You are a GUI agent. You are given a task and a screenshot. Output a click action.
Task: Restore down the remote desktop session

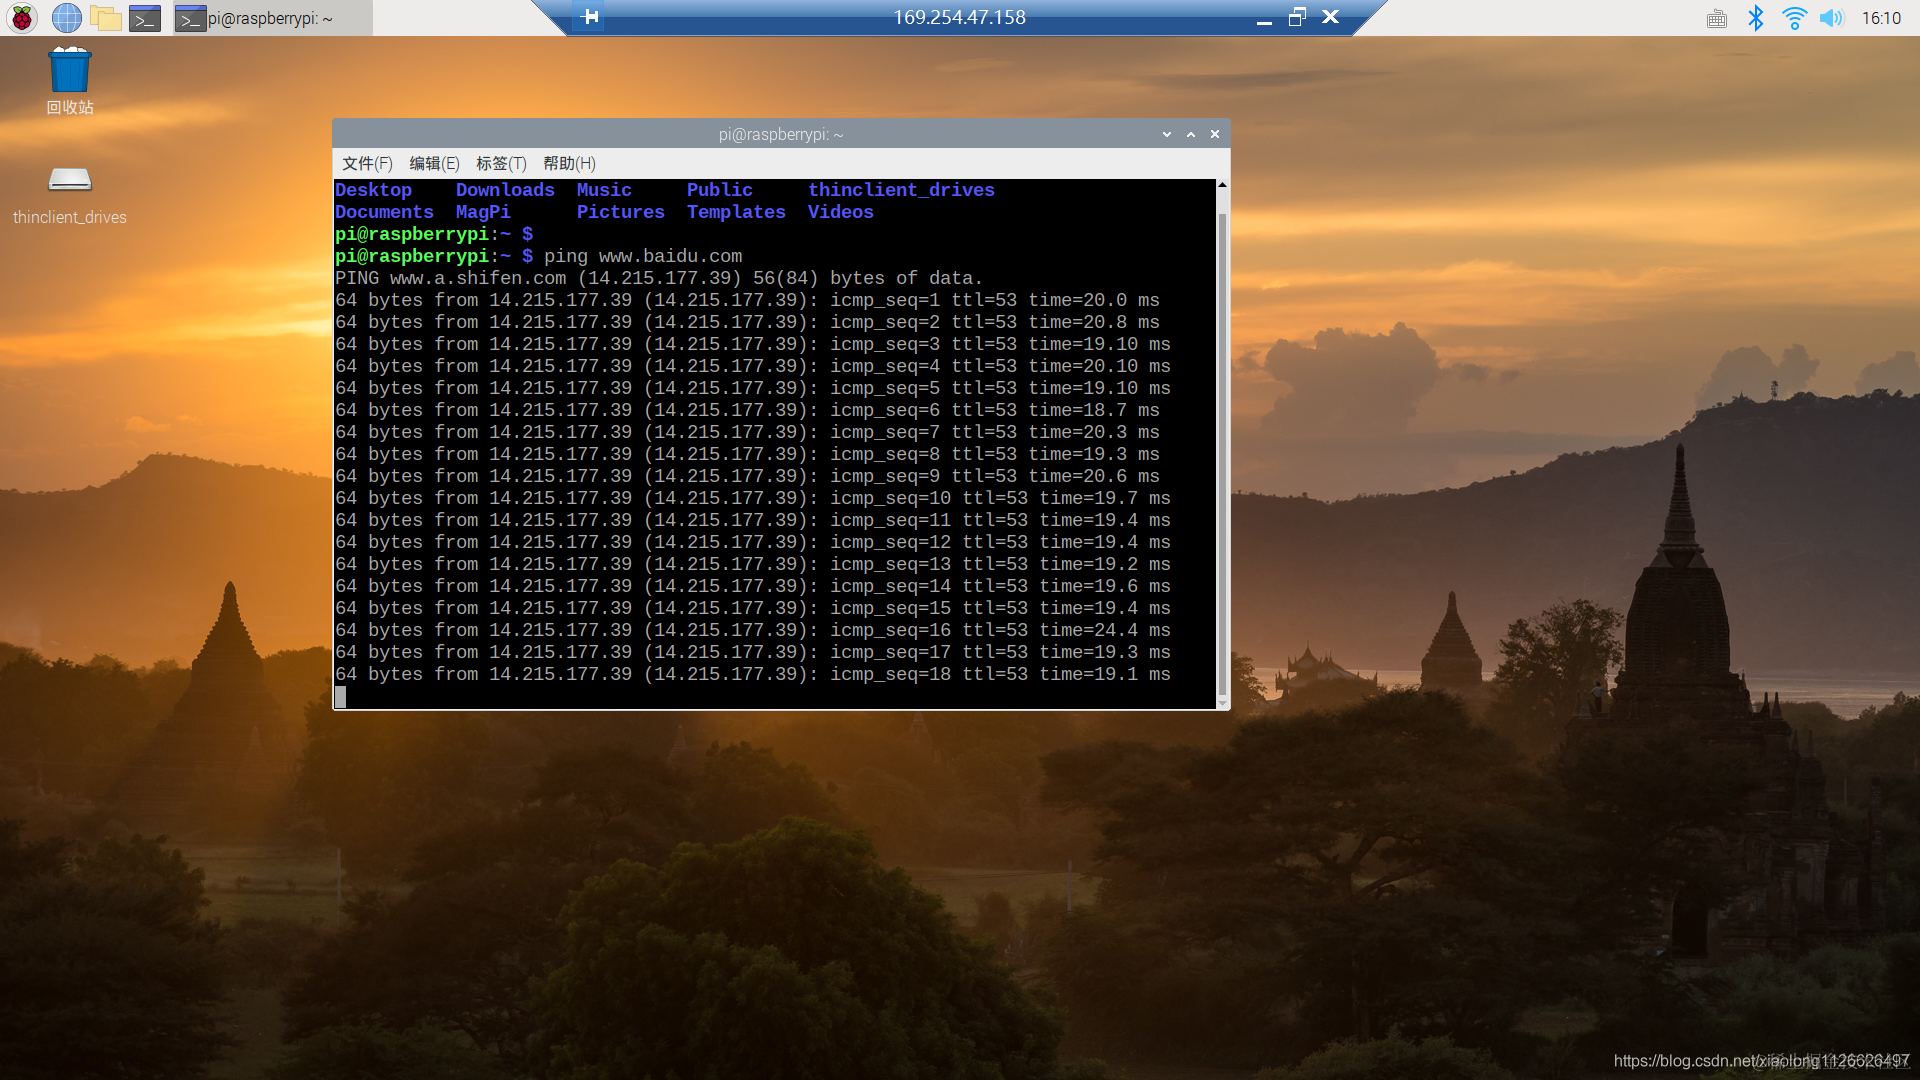(x=1297, y=17)
